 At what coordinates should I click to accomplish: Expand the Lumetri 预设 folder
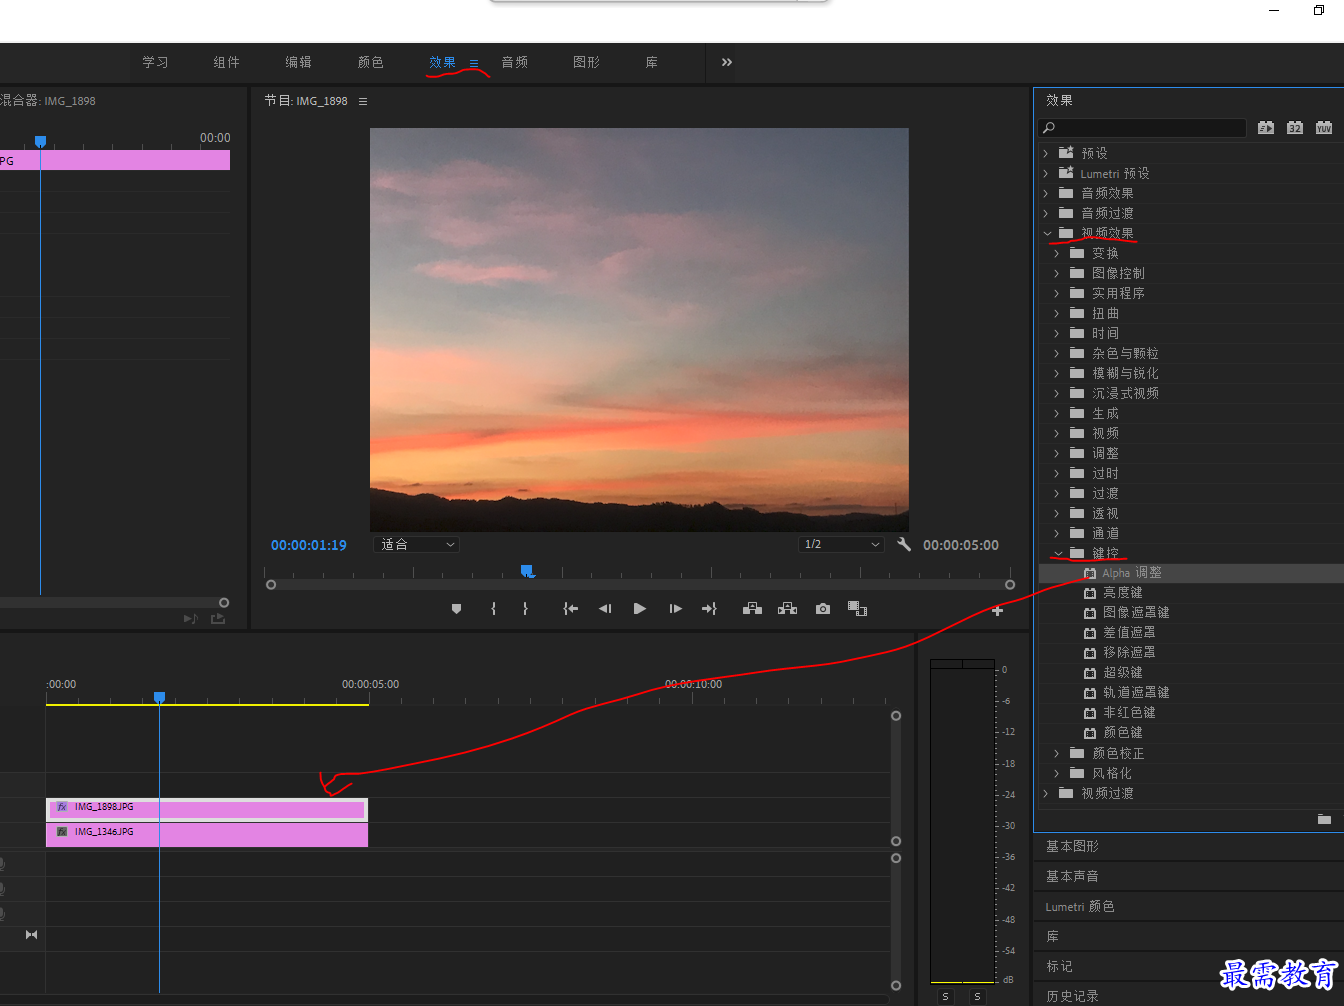[x=1046, y=173]
